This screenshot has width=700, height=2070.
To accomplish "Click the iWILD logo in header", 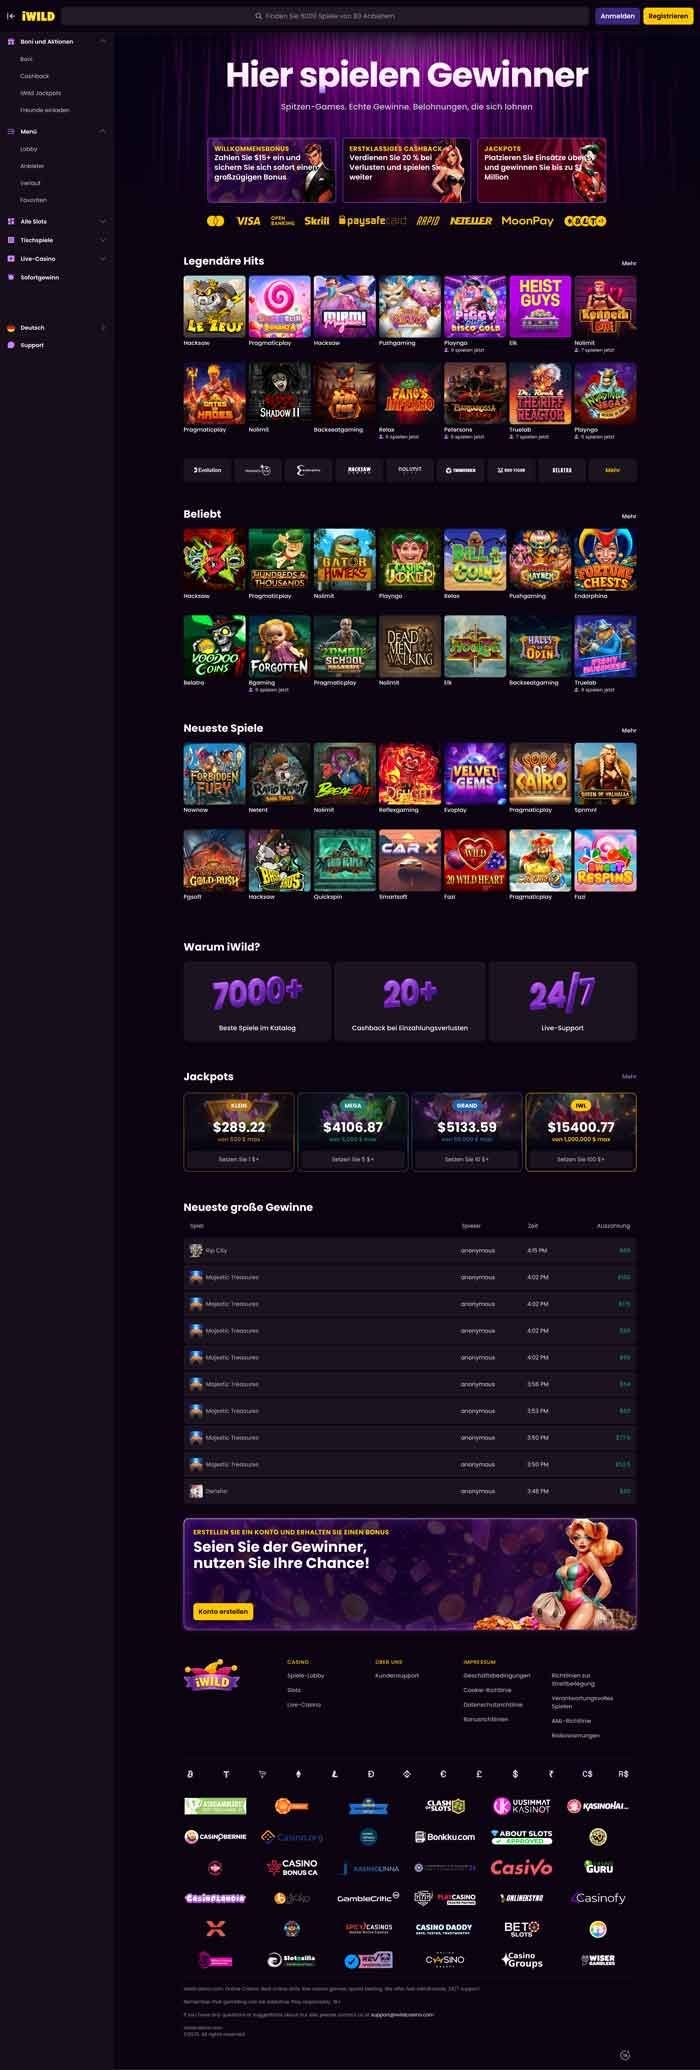I will click(x=38, y=16).
